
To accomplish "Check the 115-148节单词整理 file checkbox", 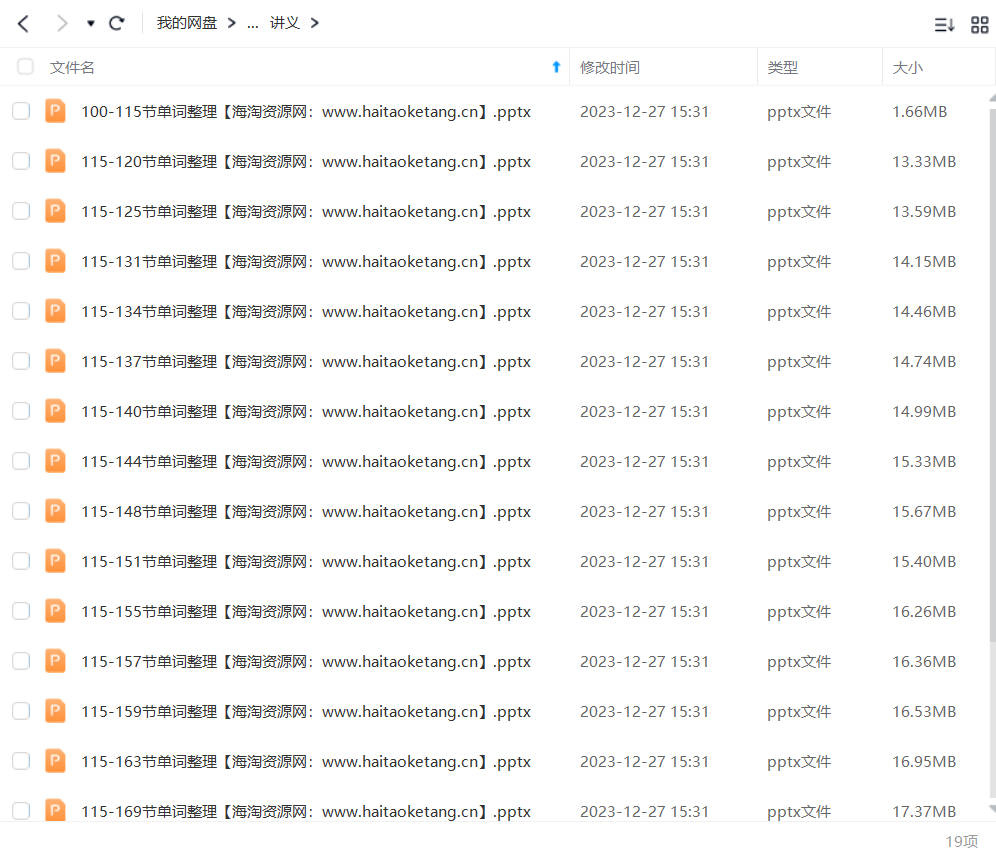I will click(21, 511).
